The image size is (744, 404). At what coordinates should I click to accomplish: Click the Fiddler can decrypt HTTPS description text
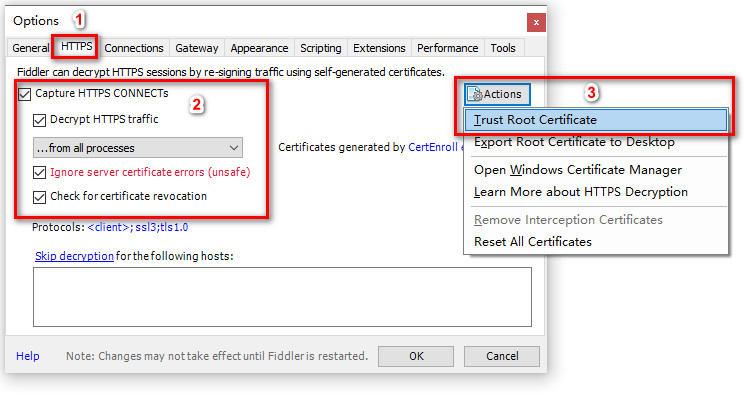(231, 72)
